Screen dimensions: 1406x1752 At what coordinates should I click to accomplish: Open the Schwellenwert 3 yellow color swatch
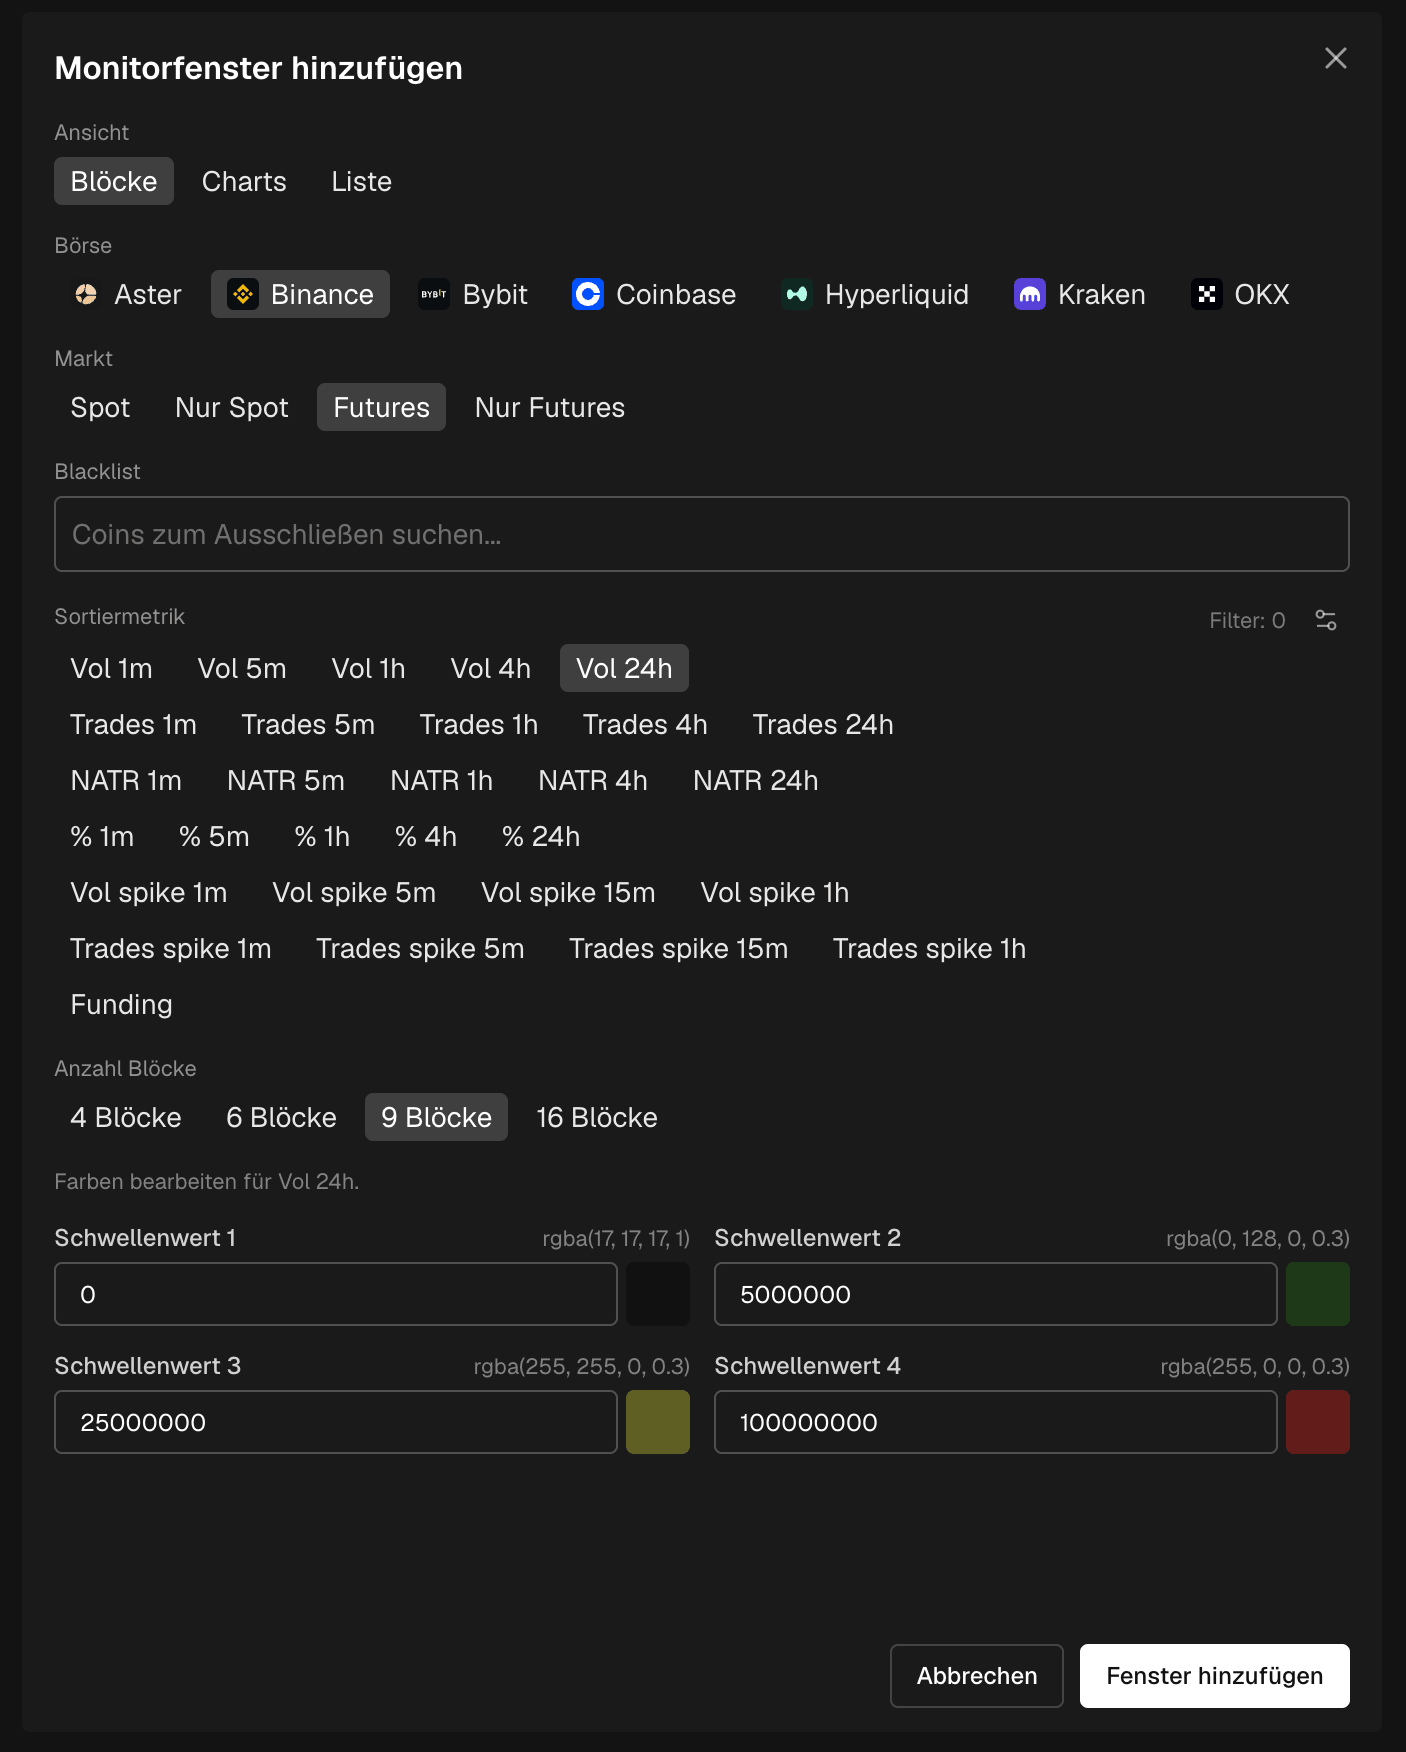pyautogui.click(x=658, y=1422)
